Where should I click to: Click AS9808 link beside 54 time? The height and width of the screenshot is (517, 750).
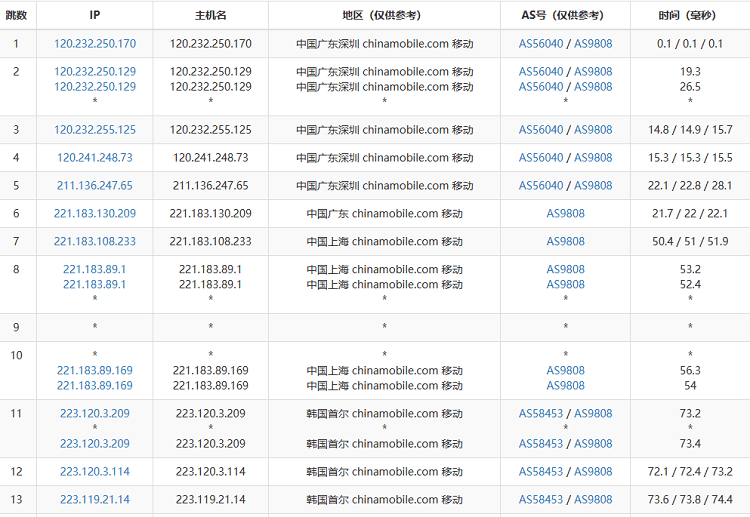[565, 385]
